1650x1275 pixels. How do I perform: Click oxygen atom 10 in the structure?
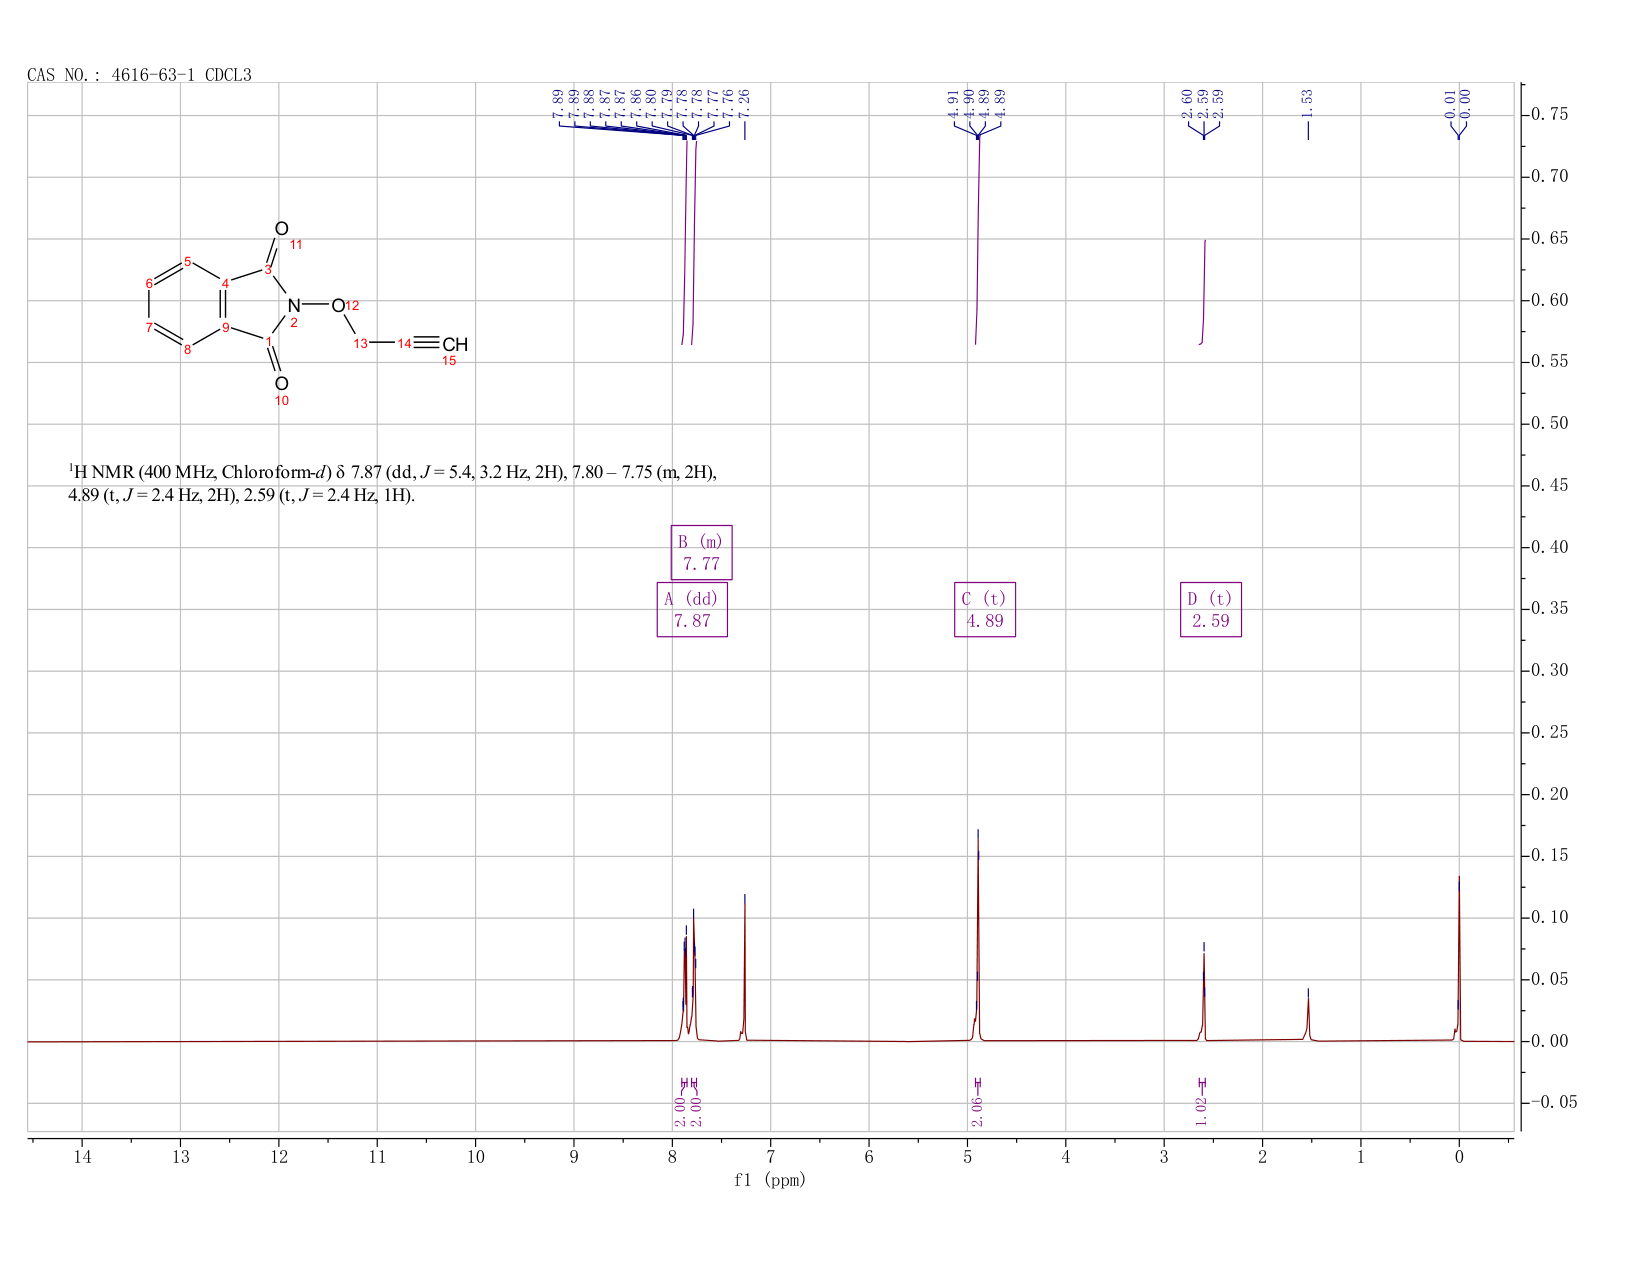pos(281,384)
